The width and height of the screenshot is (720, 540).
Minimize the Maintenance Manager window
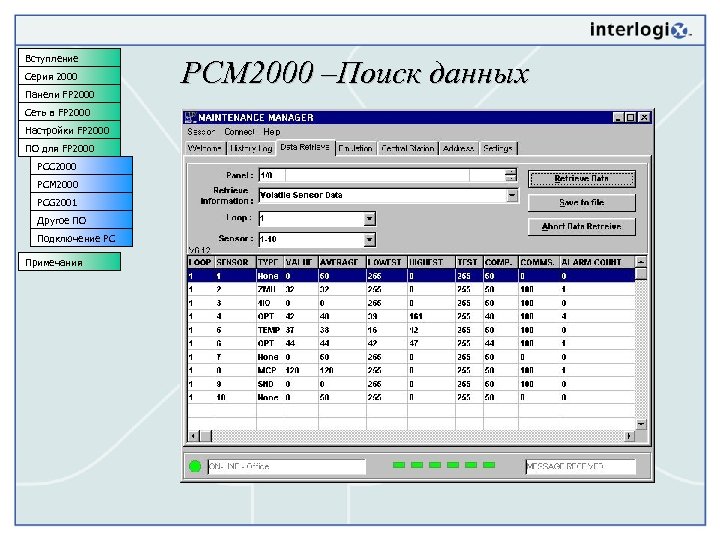(x=619, y=118)
